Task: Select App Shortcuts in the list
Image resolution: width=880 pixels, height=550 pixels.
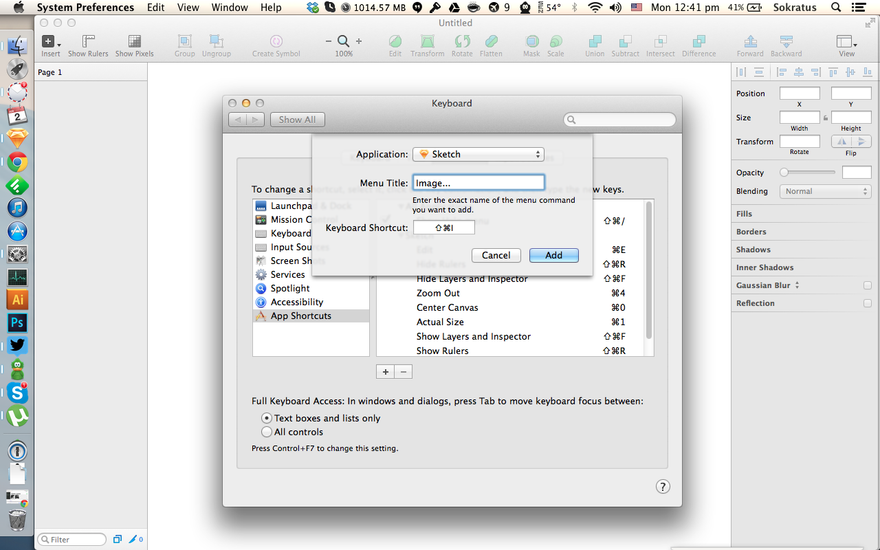Action: tap(311, 315)
